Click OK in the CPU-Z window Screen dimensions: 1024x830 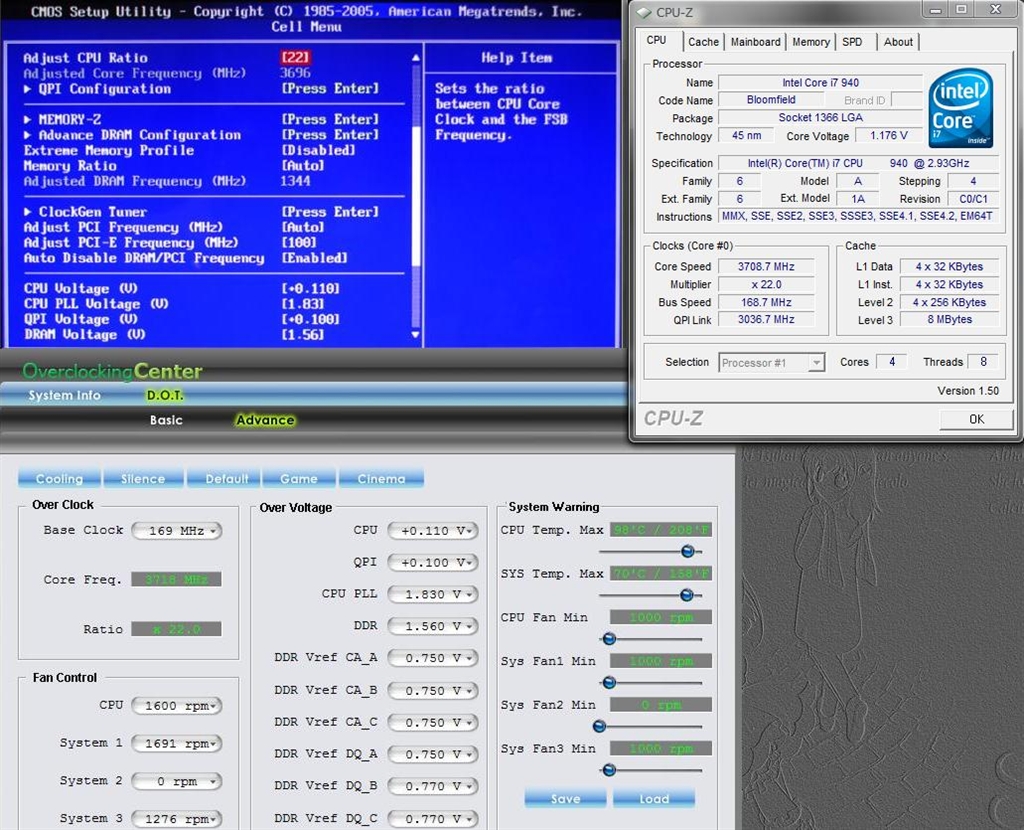click(x=976, y=419)
